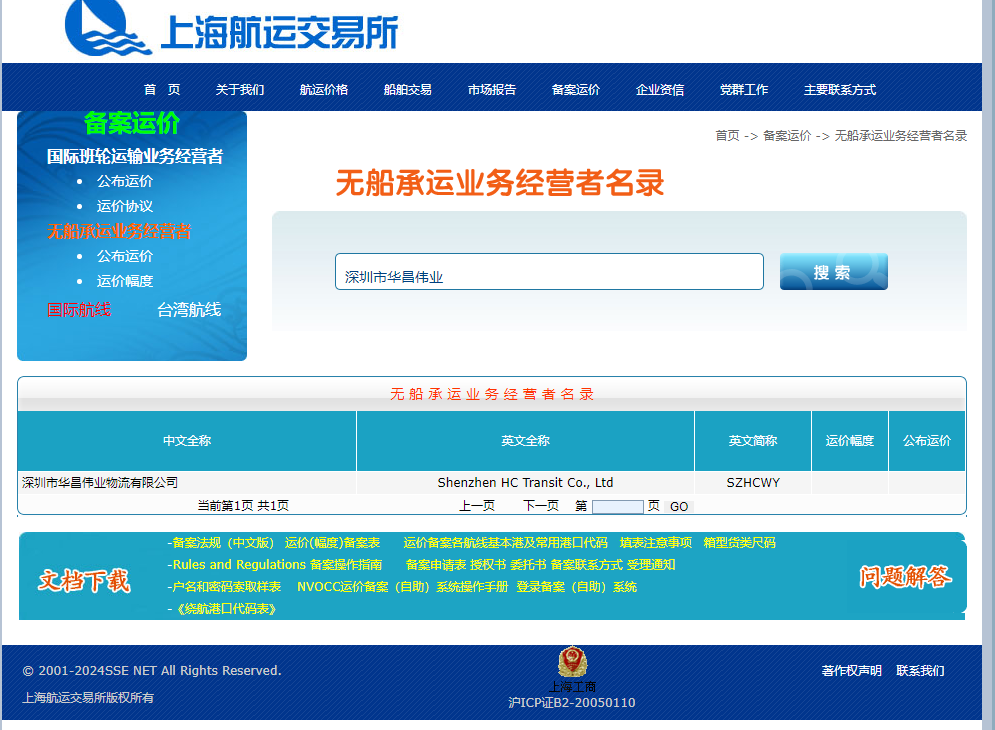Click 备案运价 in the breadcrumb

[787, 135]
